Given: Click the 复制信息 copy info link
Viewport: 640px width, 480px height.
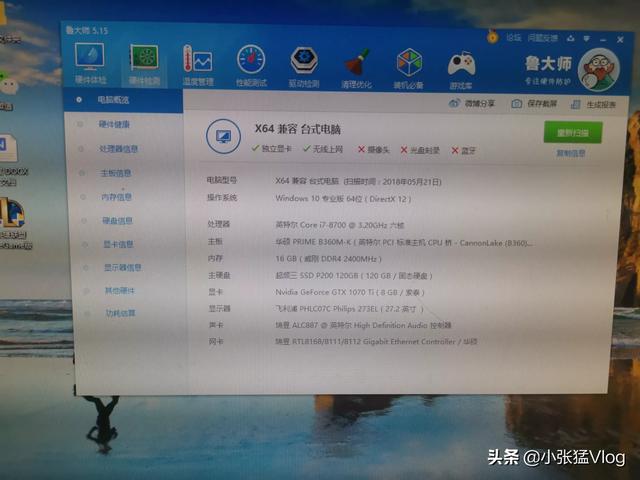Looking at the screenshot, I should tap(571, 153).
